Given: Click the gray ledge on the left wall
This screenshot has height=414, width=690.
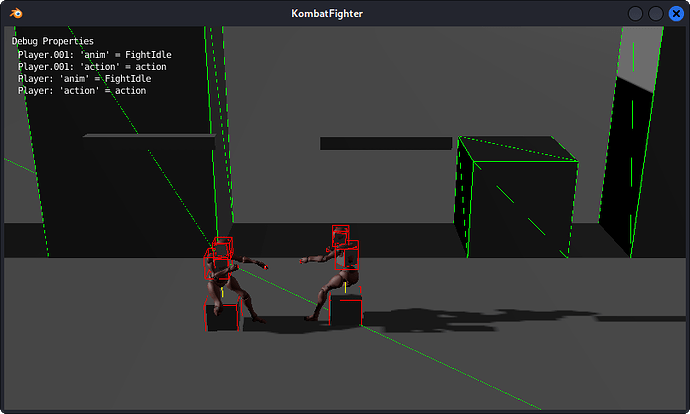Looking at the screenshot, I should (x=149, y=136).
